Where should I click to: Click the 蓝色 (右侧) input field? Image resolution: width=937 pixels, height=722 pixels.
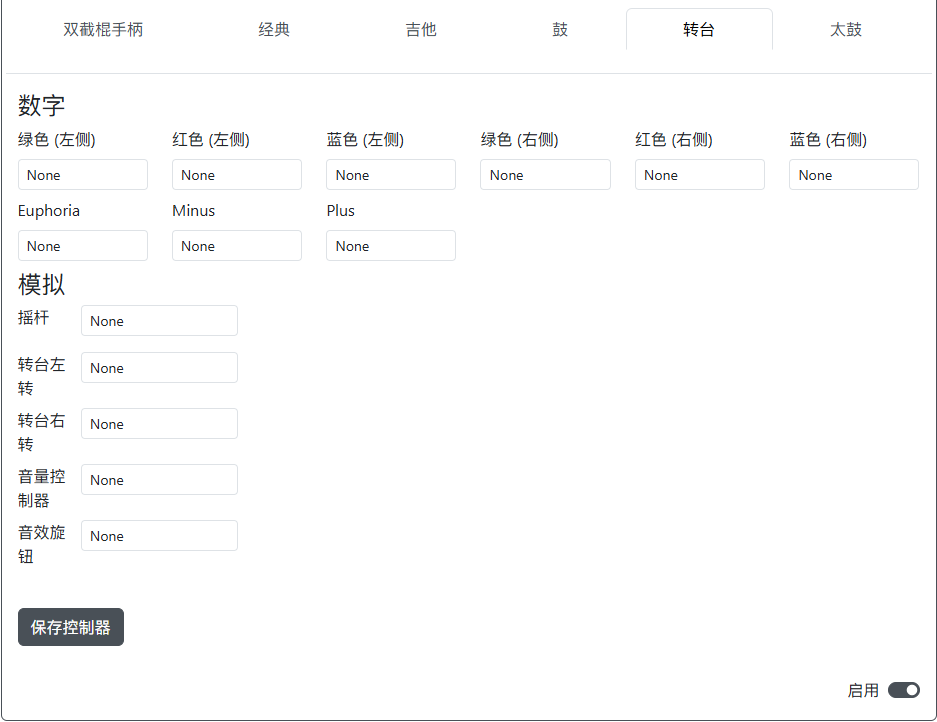853,174
